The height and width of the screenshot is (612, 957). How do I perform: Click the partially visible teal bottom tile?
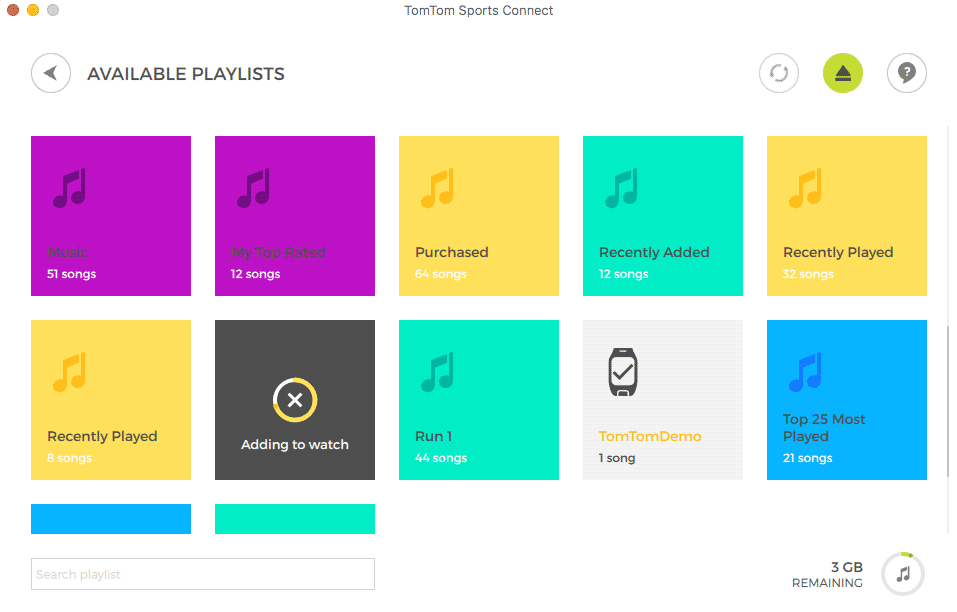(295, 519)
